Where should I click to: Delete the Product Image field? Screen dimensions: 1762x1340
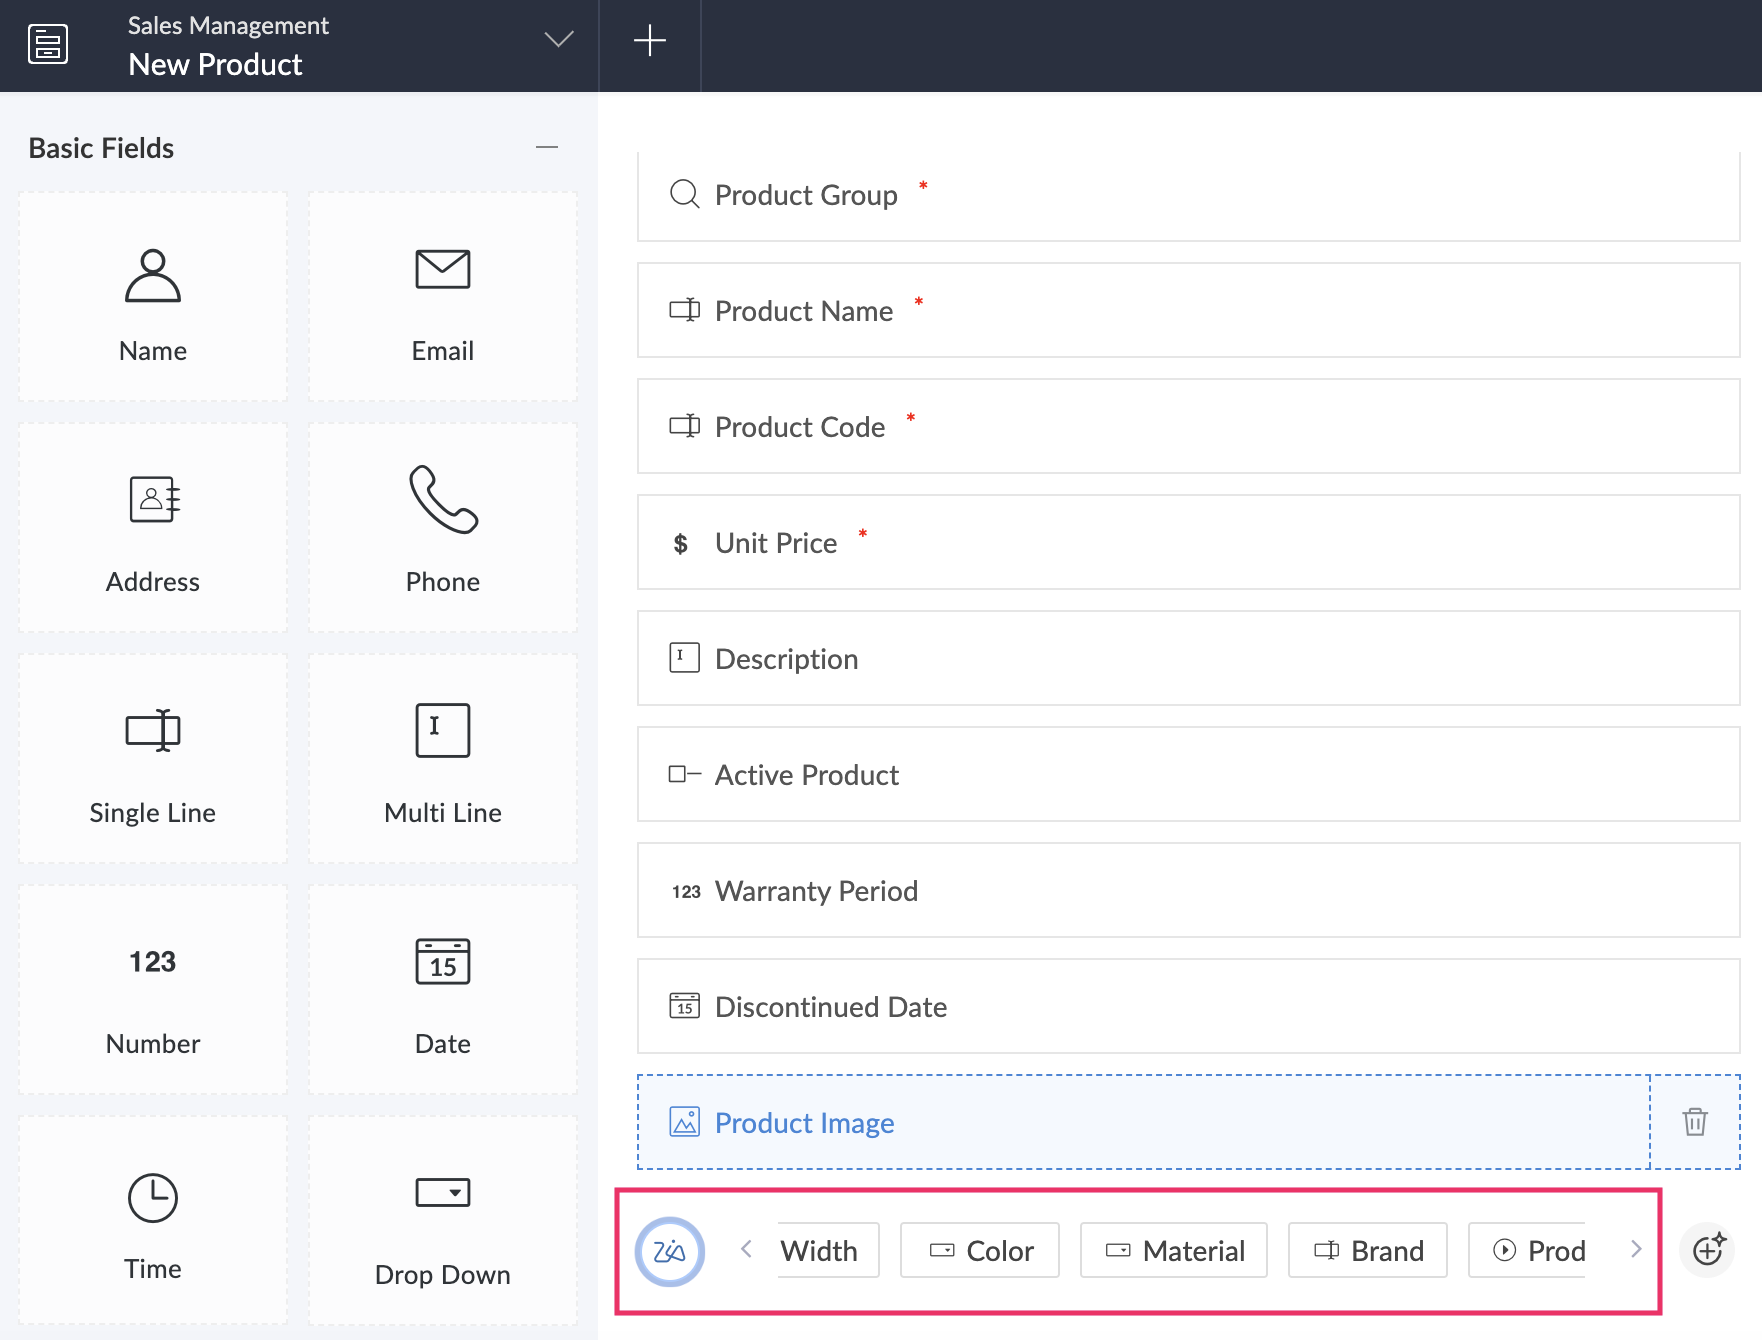[1694, 1122]
